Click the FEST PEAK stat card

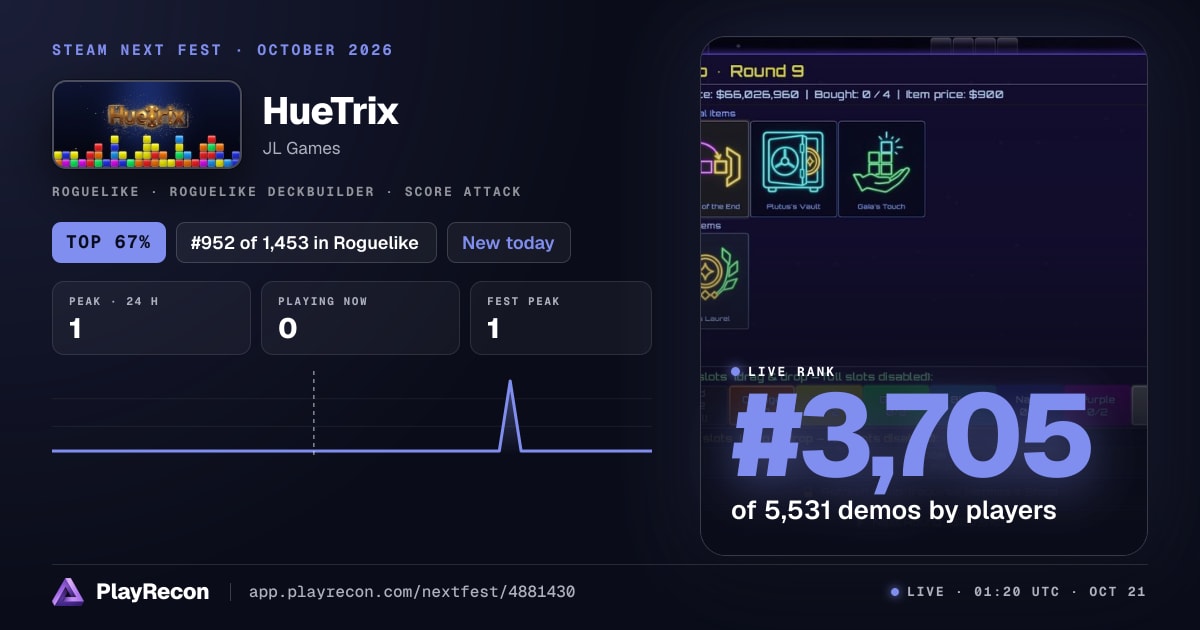coord(561,318)
